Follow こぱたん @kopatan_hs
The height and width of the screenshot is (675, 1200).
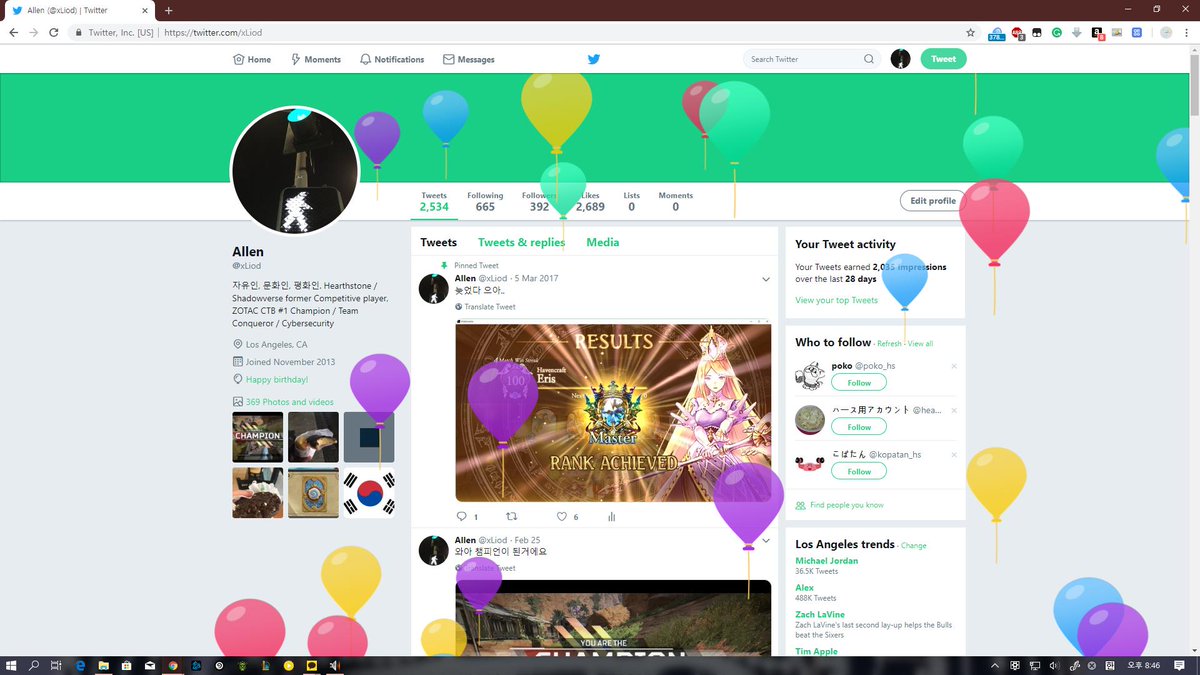(x=859, y=471)
